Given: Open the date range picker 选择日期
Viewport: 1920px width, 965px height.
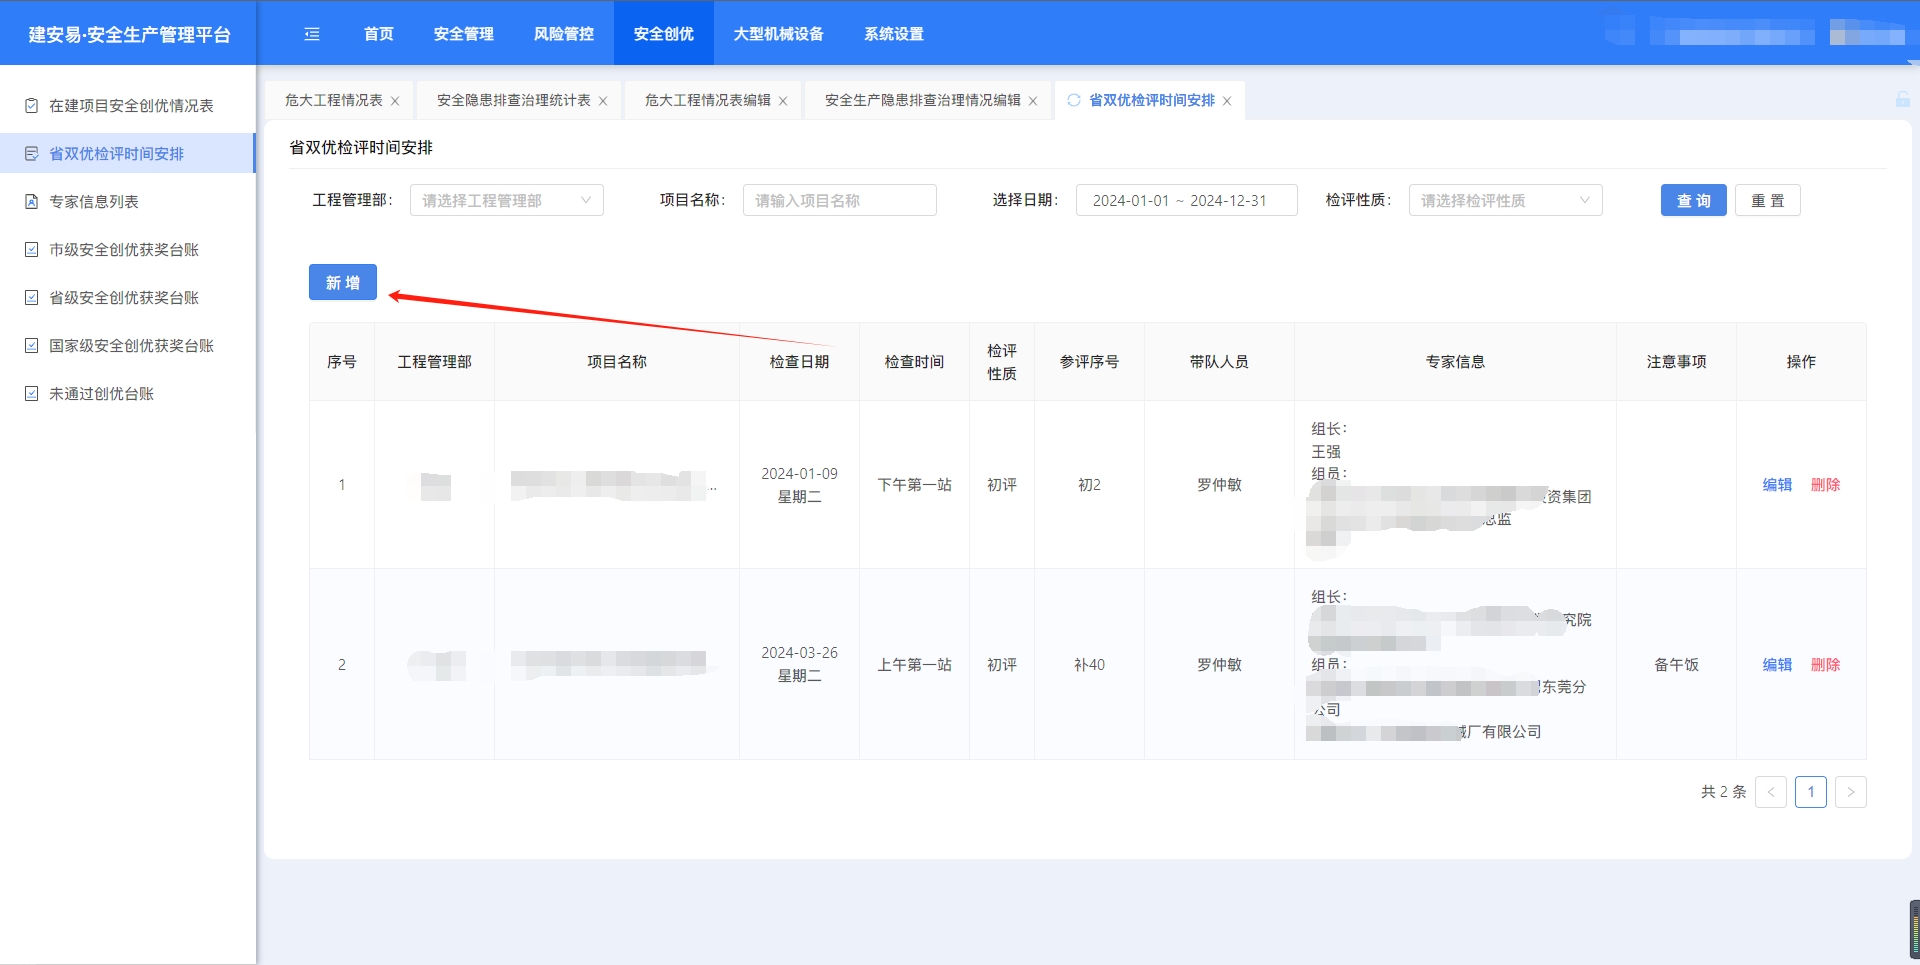Looking at the screenshot, I should (1186, 200).
